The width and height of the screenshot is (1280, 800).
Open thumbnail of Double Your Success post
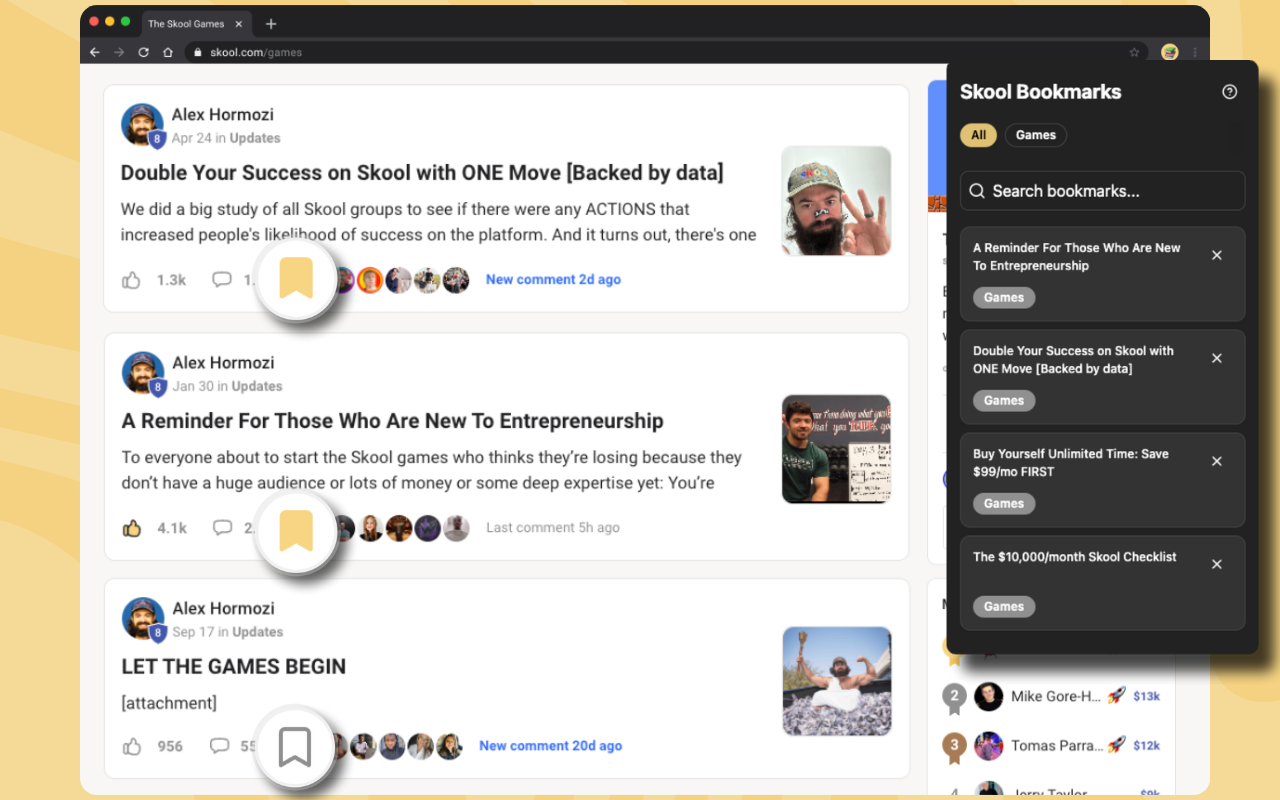pyautogui.click(x=836, y=201)
